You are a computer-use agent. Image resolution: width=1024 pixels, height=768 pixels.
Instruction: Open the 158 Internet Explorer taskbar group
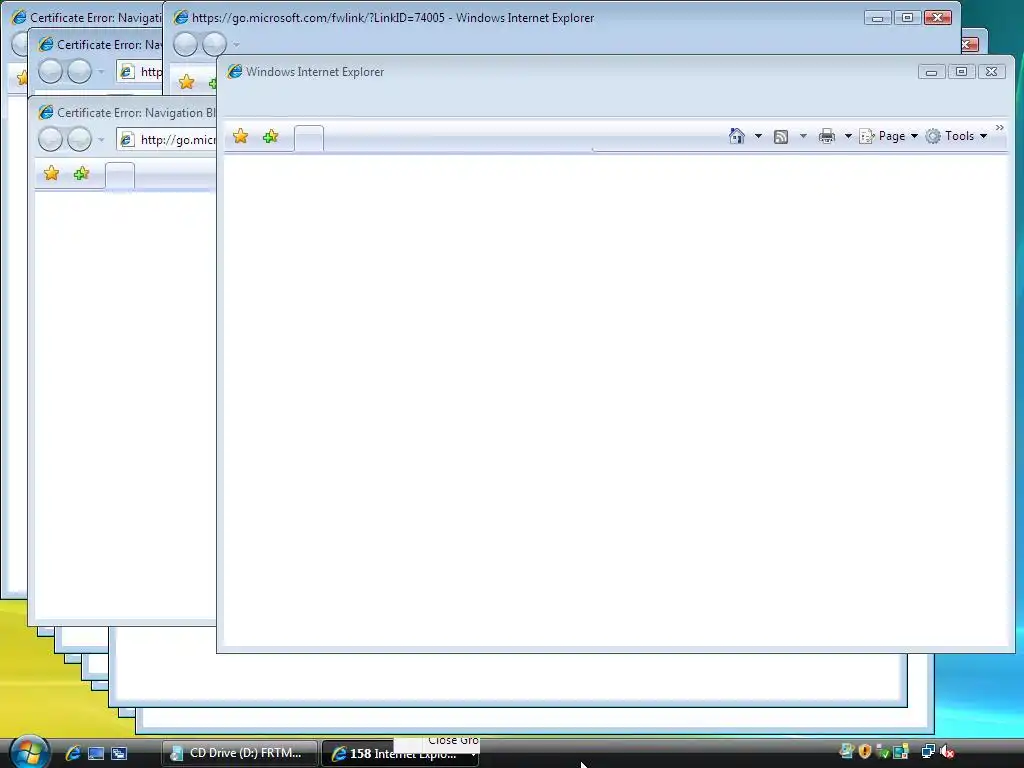tap(401, 754)
